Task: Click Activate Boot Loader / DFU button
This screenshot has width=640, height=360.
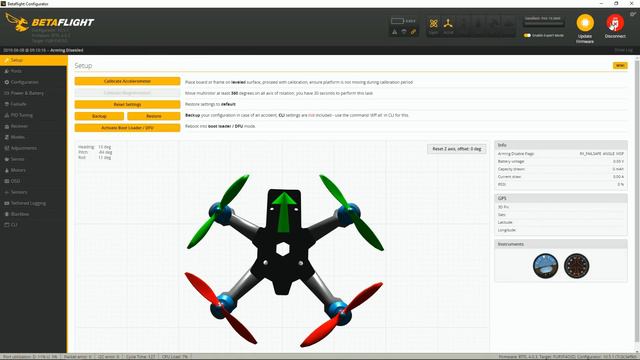Action: (x=127, y=128)
